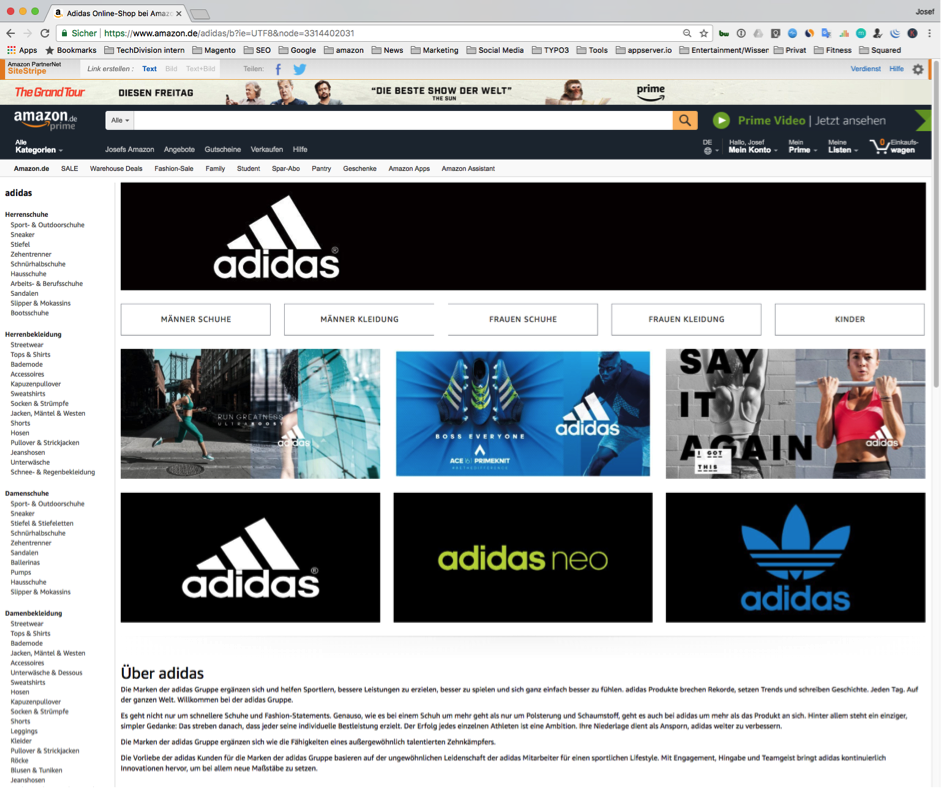Click the orange Amazon search magnifier button
Viewport: 941px width, 788px height.
coord(685,121)
